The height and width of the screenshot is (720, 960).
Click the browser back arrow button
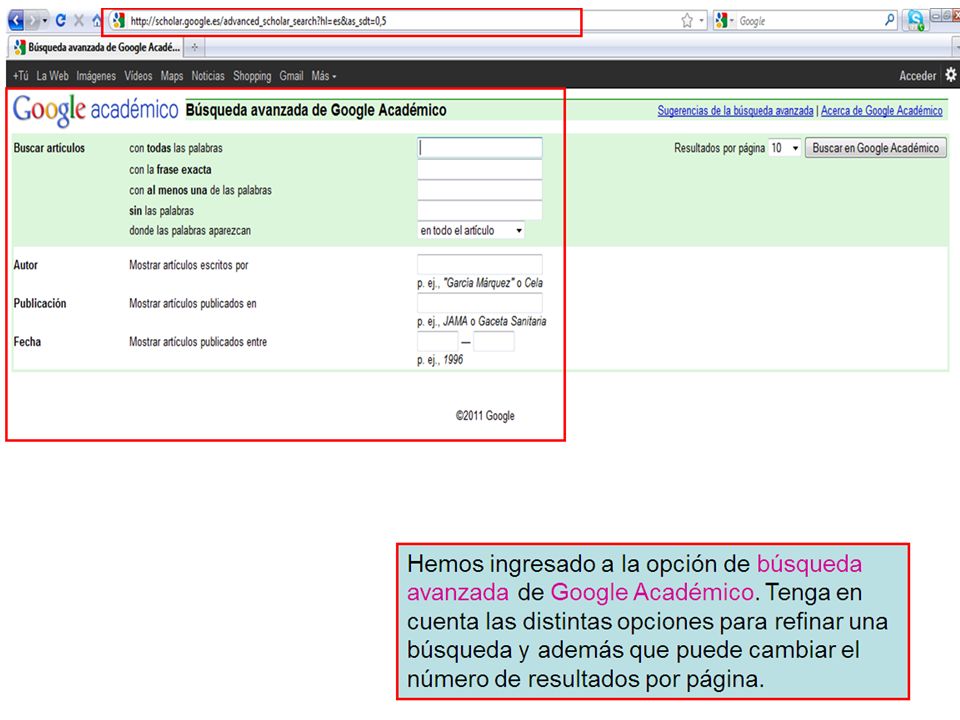coord(16,21)
